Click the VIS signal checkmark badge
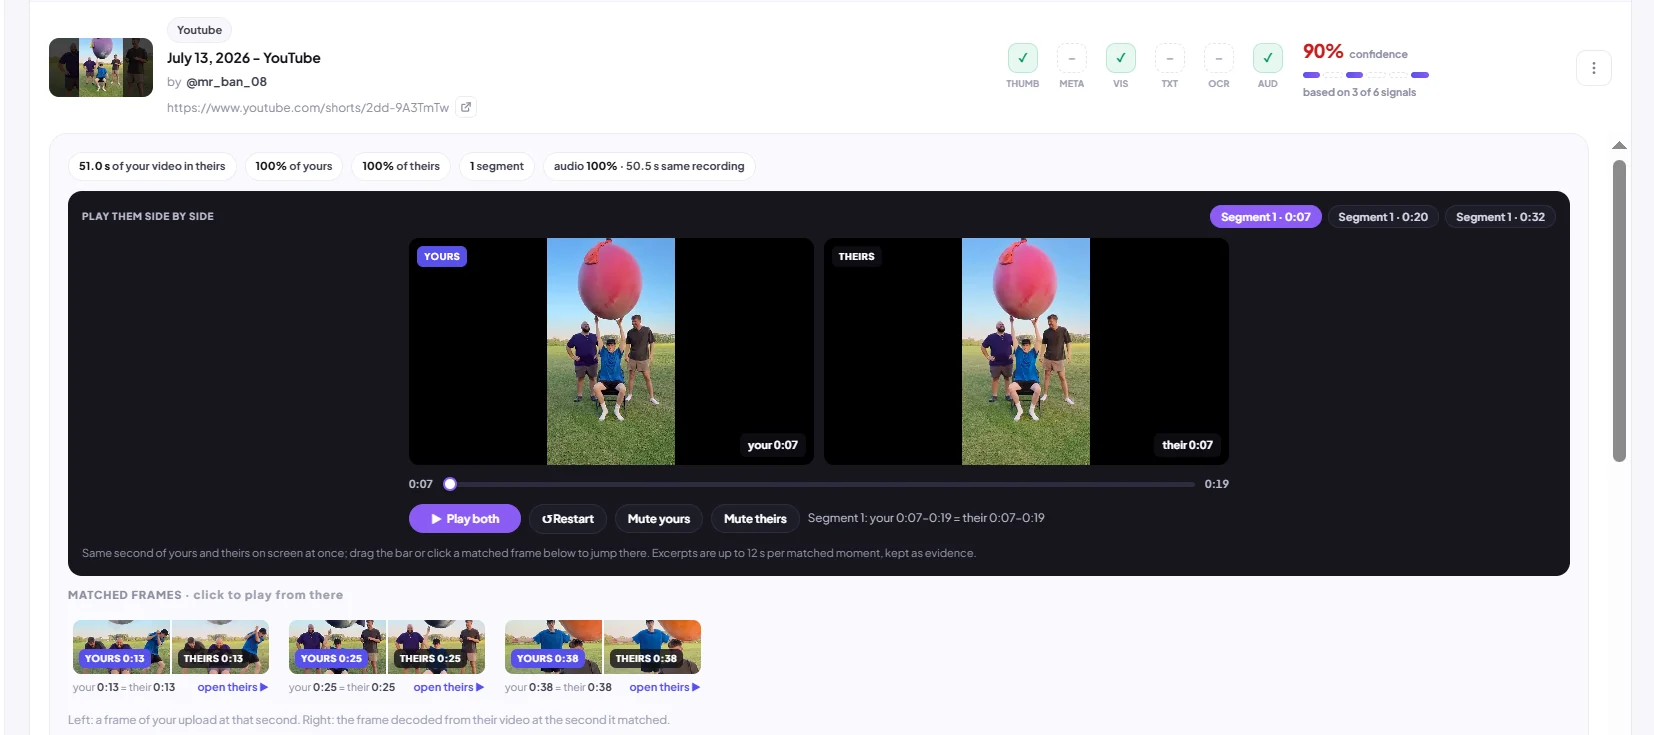Screen dimensions: 1654x735 (x=1120, y=58)
